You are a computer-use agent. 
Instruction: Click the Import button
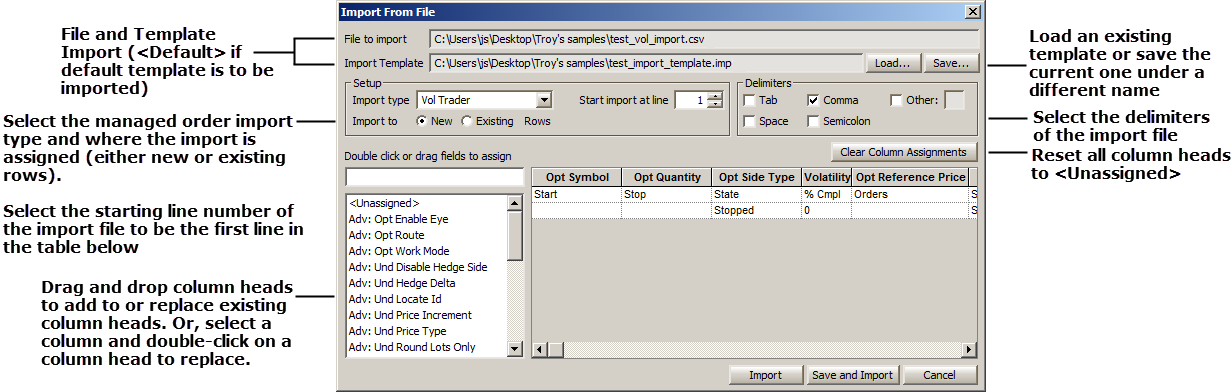[766, 375]
